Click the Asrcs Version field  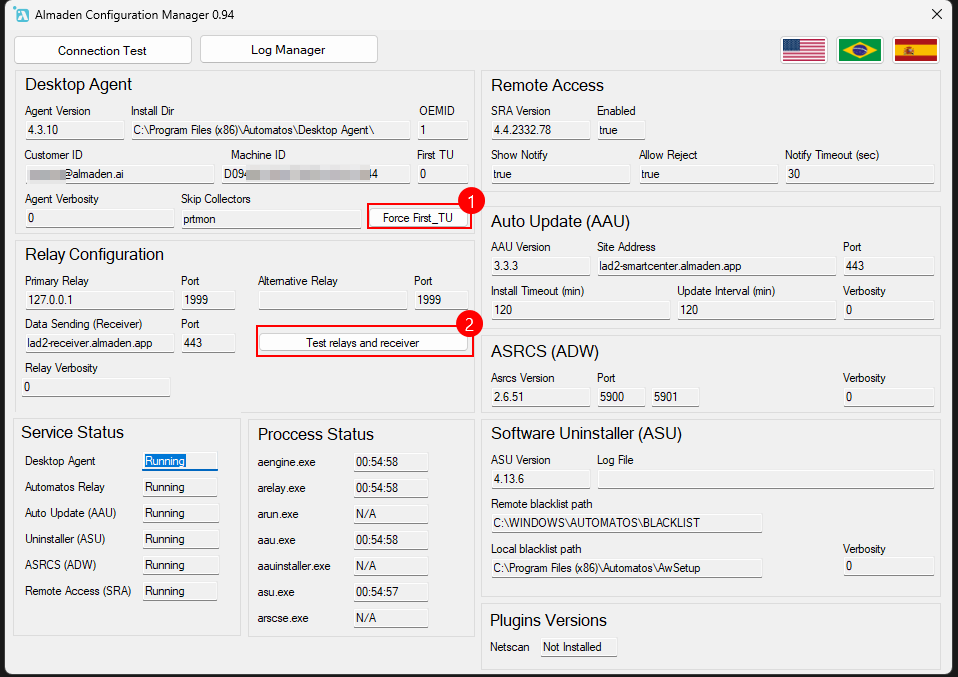541,397
